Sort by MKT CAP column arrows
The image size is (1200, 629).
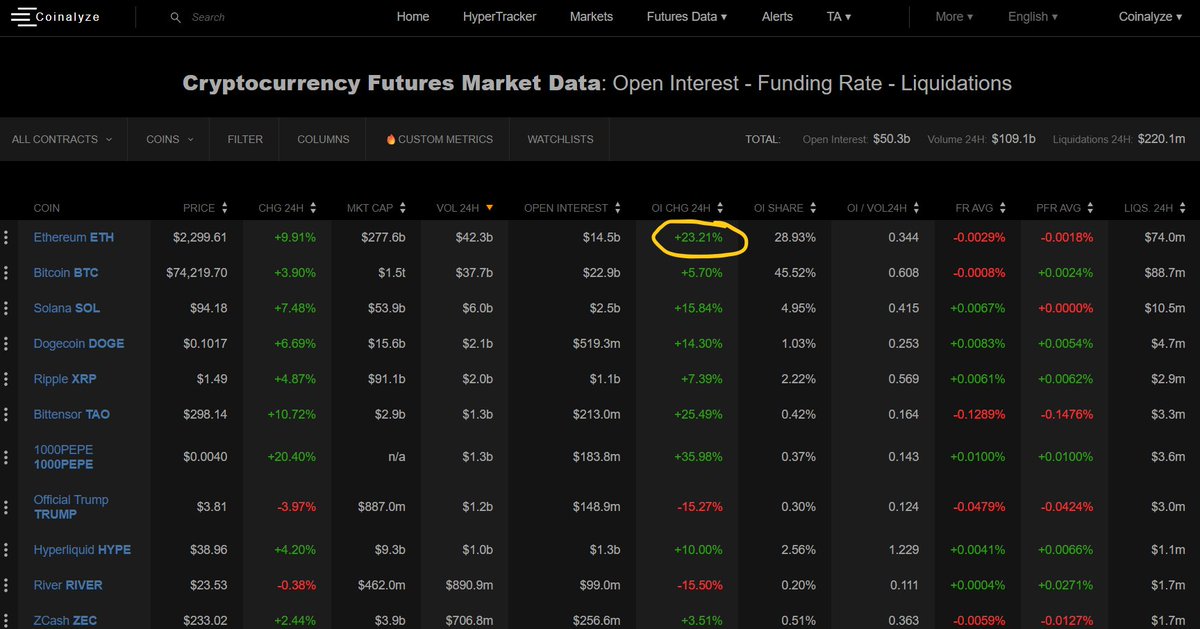coord(403,208)
